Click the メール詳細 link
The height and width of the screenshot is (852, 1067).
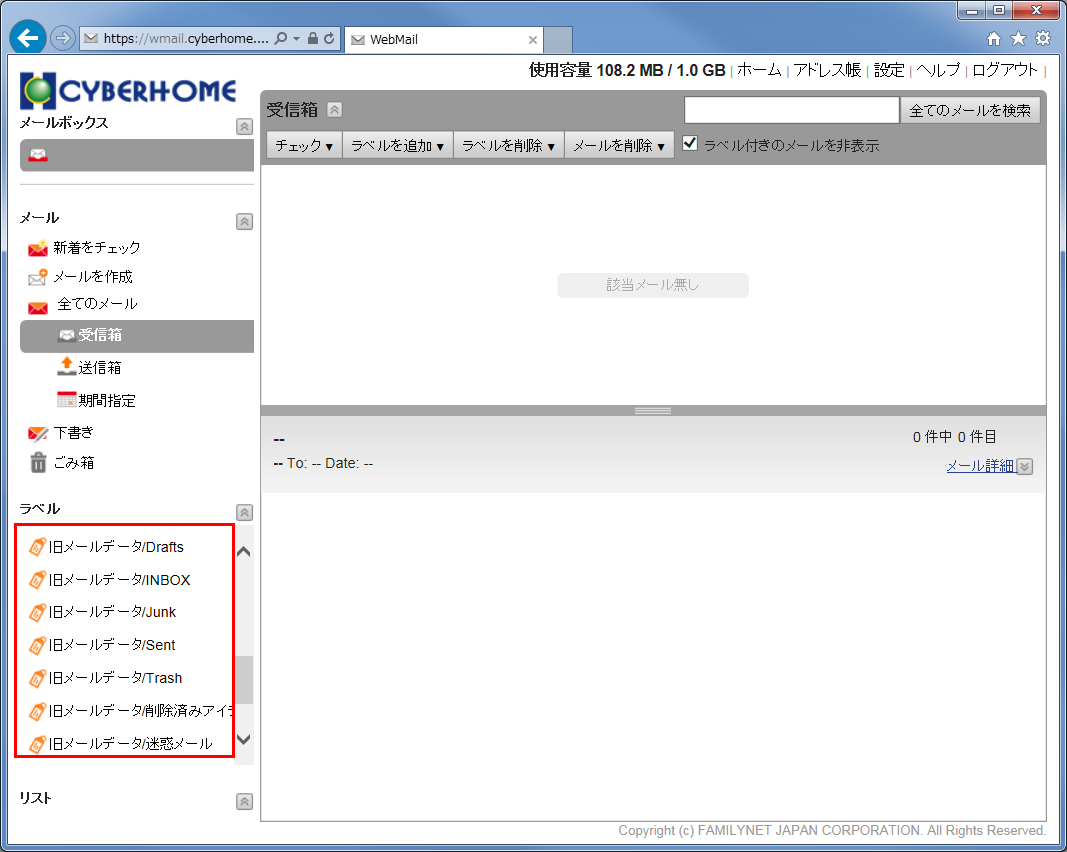point(979,466)
